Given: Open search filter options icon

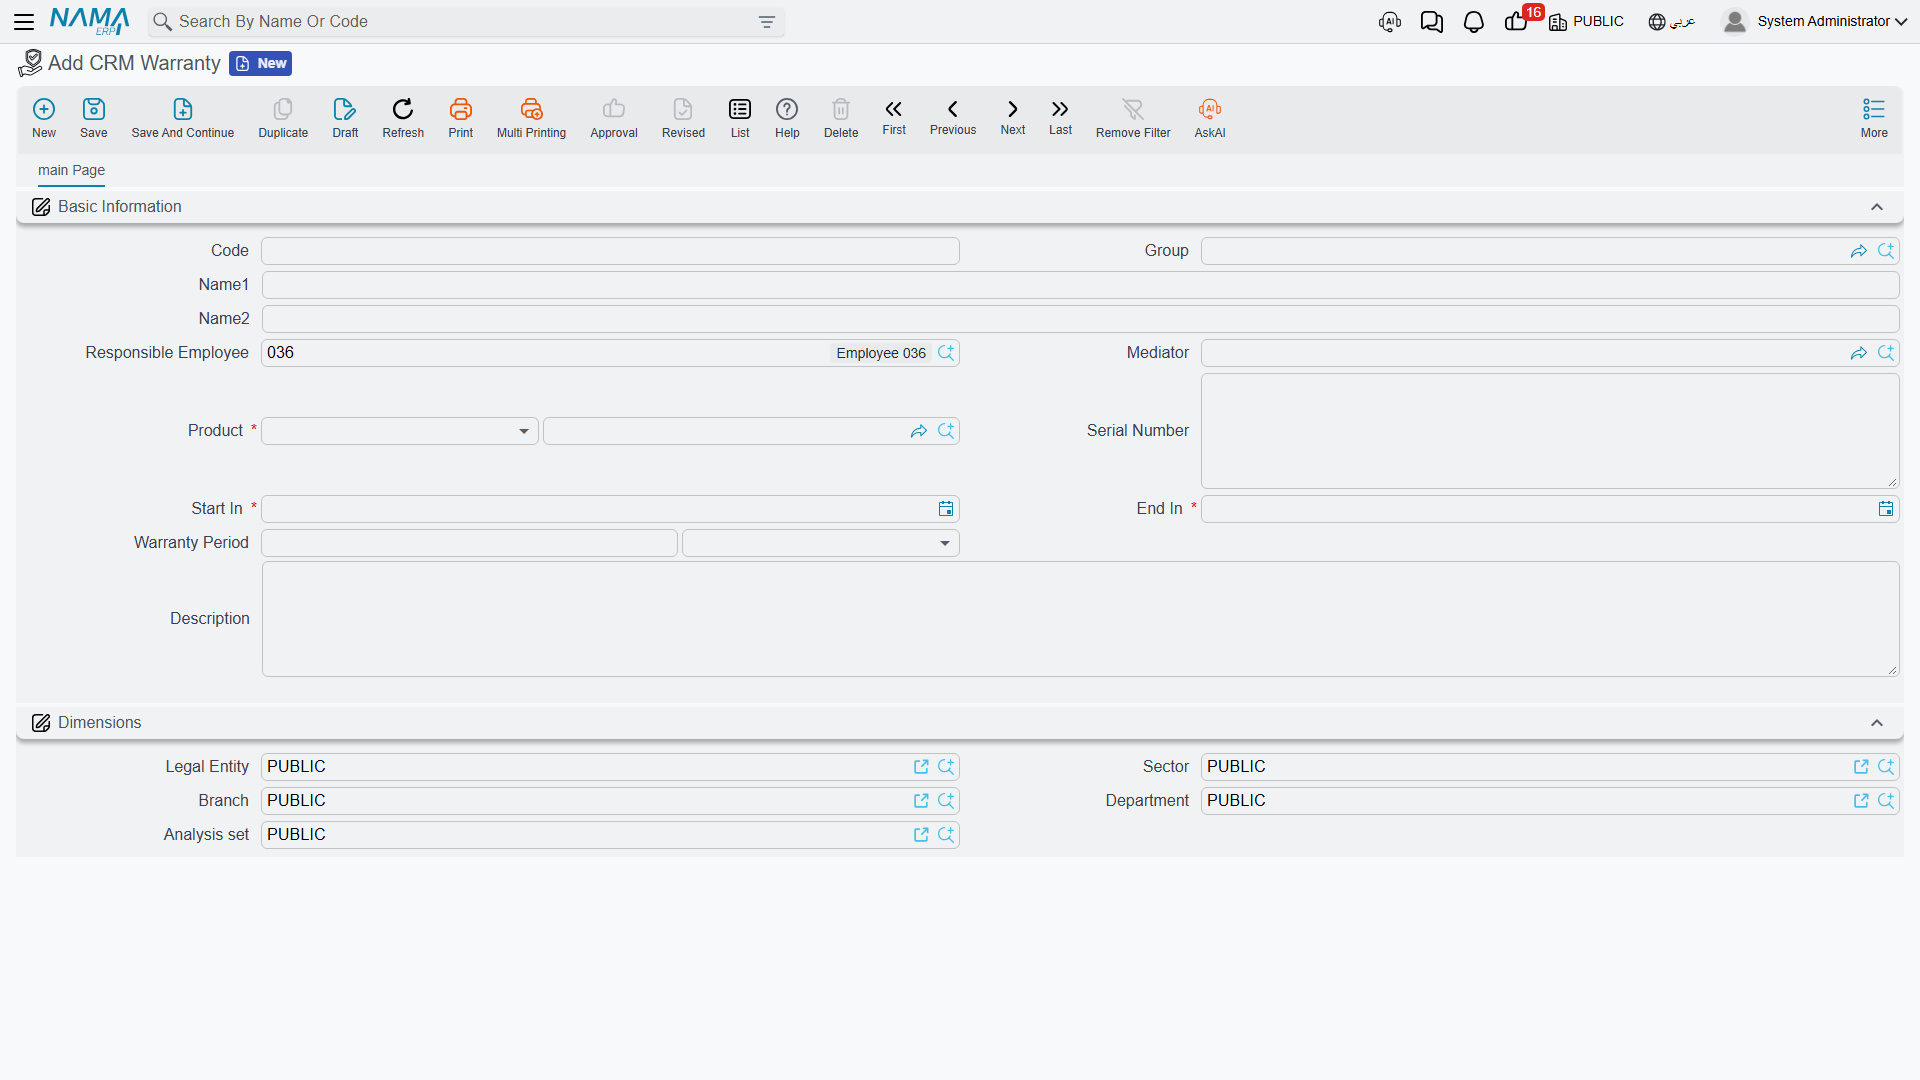Looking at the screenshot, I should coord(767,22).
